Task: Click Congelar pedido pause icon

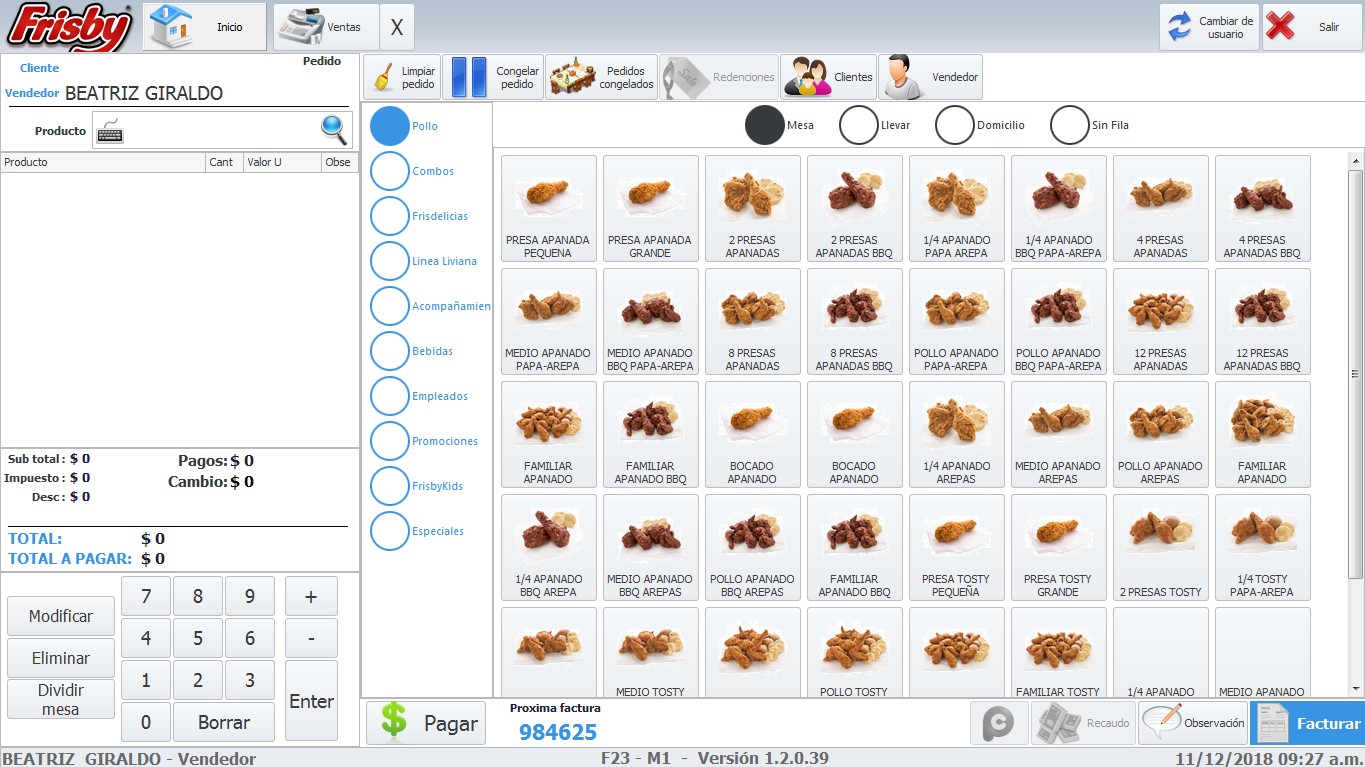Action: [x=493, y=77]
